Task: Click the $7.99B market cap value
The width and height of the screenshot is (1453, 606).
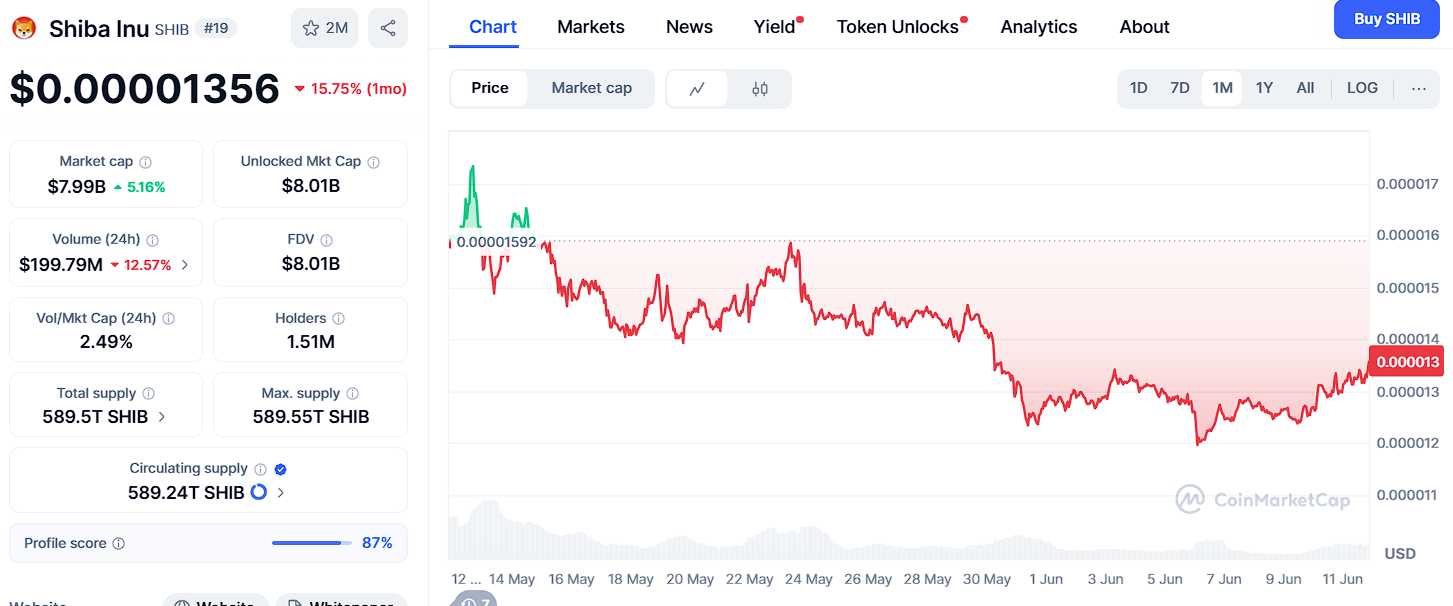Action: (77, 186)
